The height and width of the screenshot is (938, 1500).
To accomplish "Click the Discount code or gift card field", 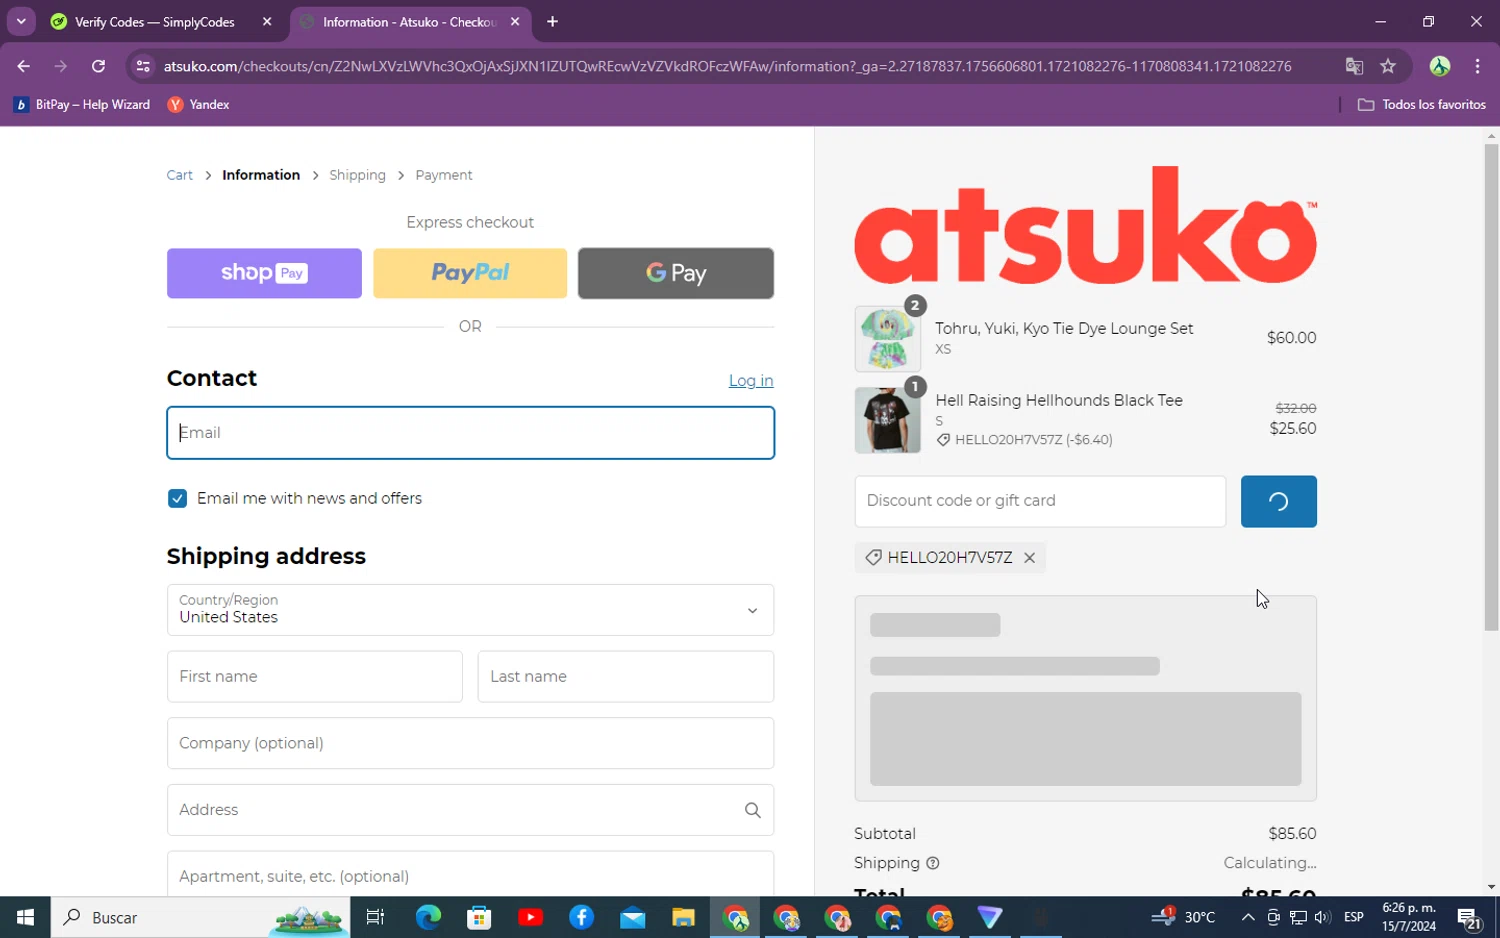I will [x=1040, y=501].
